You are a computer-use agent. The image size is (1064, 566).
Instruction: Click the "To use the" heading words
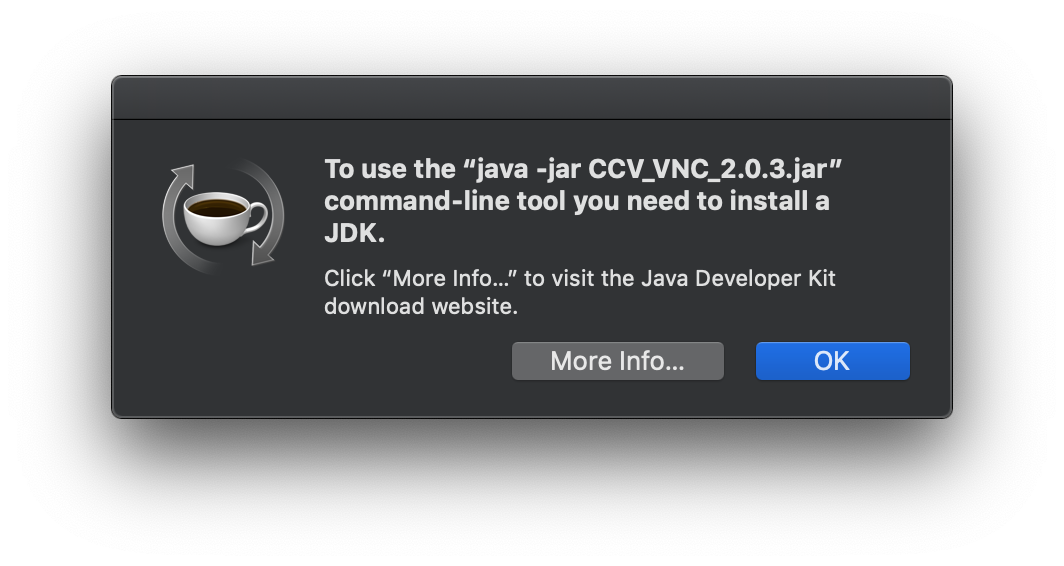pyautogui.click(x=387, y=169)
